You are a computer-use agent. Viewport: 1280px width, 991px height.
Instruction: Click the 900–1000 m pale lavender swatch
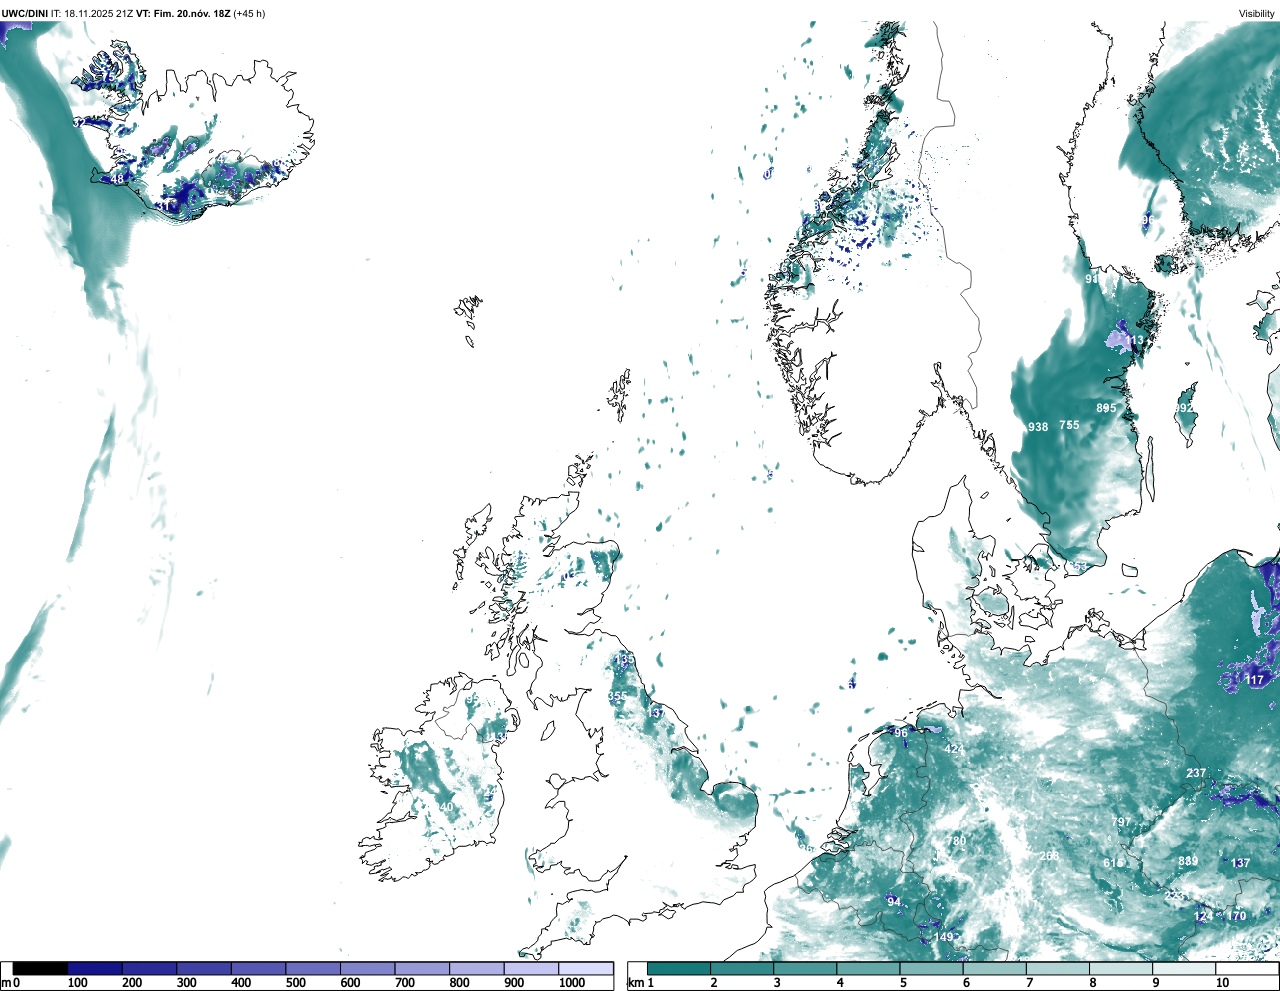click(x=531, y=968)
